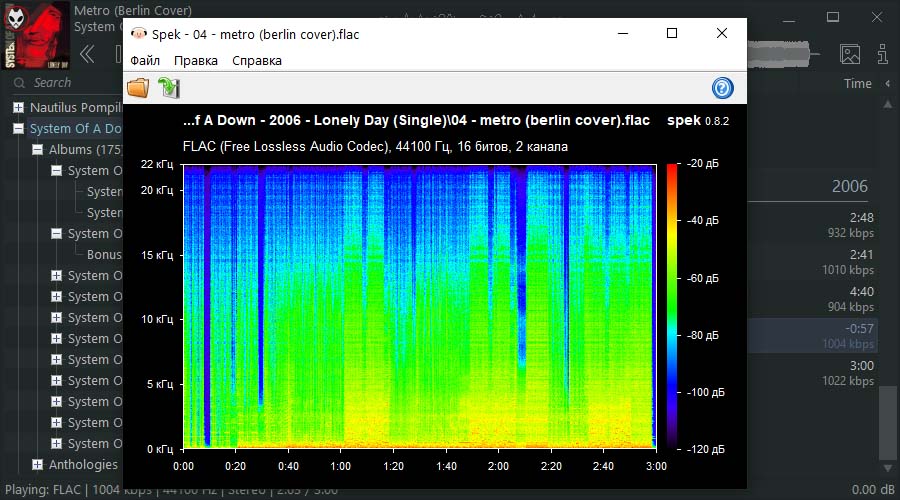Open the Spek help question mark icon
Viewport: 900px width, 500px height.
click(x=722, y=88)
